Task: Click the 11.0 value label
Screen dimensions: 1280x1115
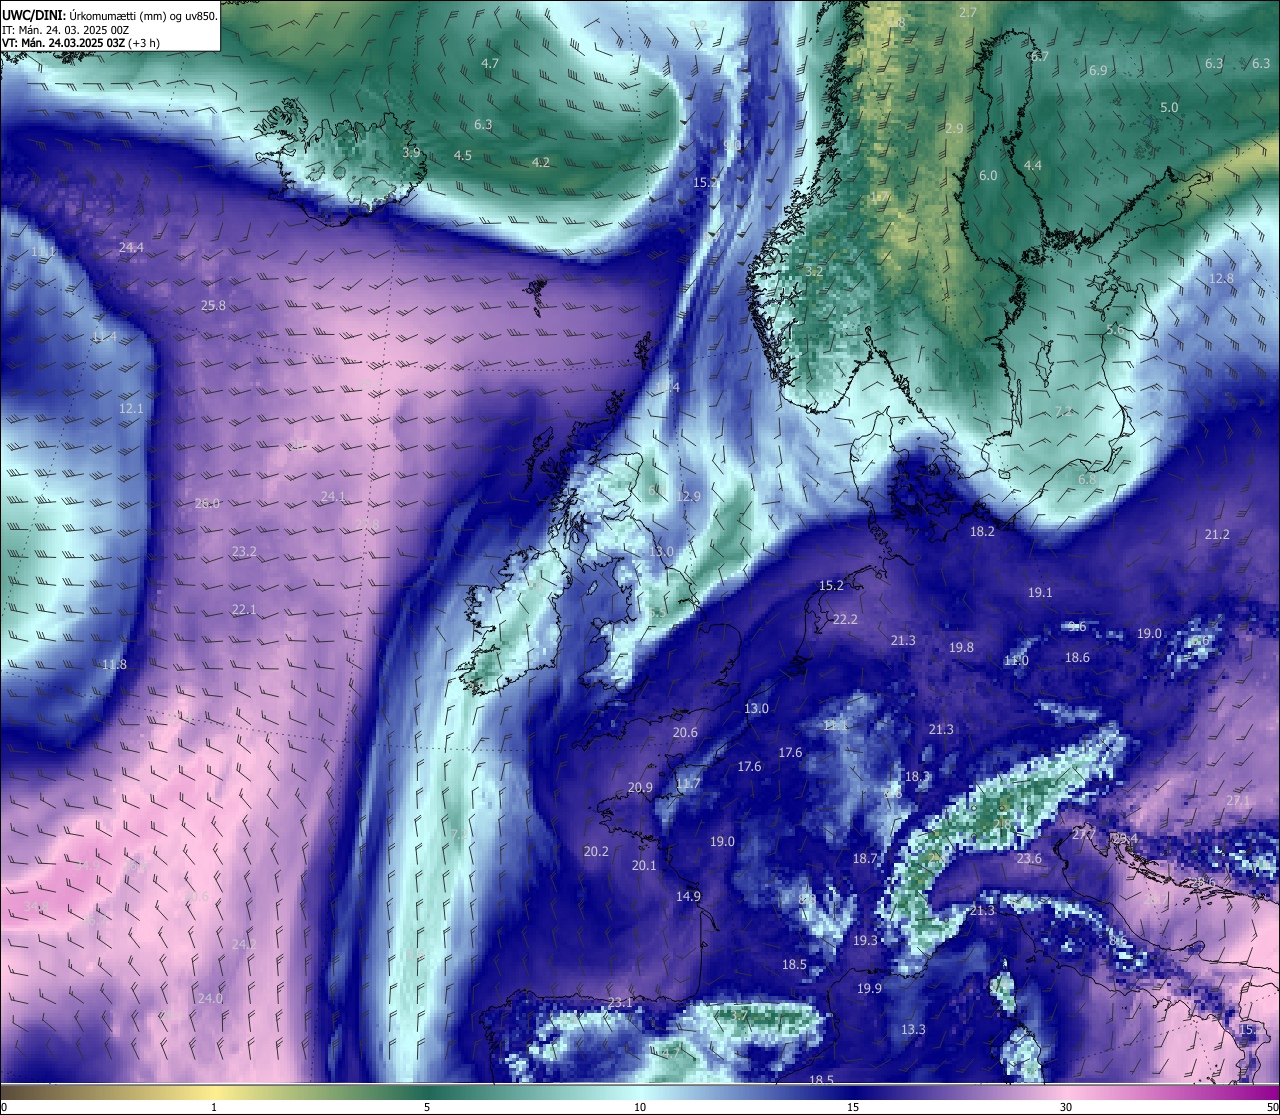Action: 1016,661
